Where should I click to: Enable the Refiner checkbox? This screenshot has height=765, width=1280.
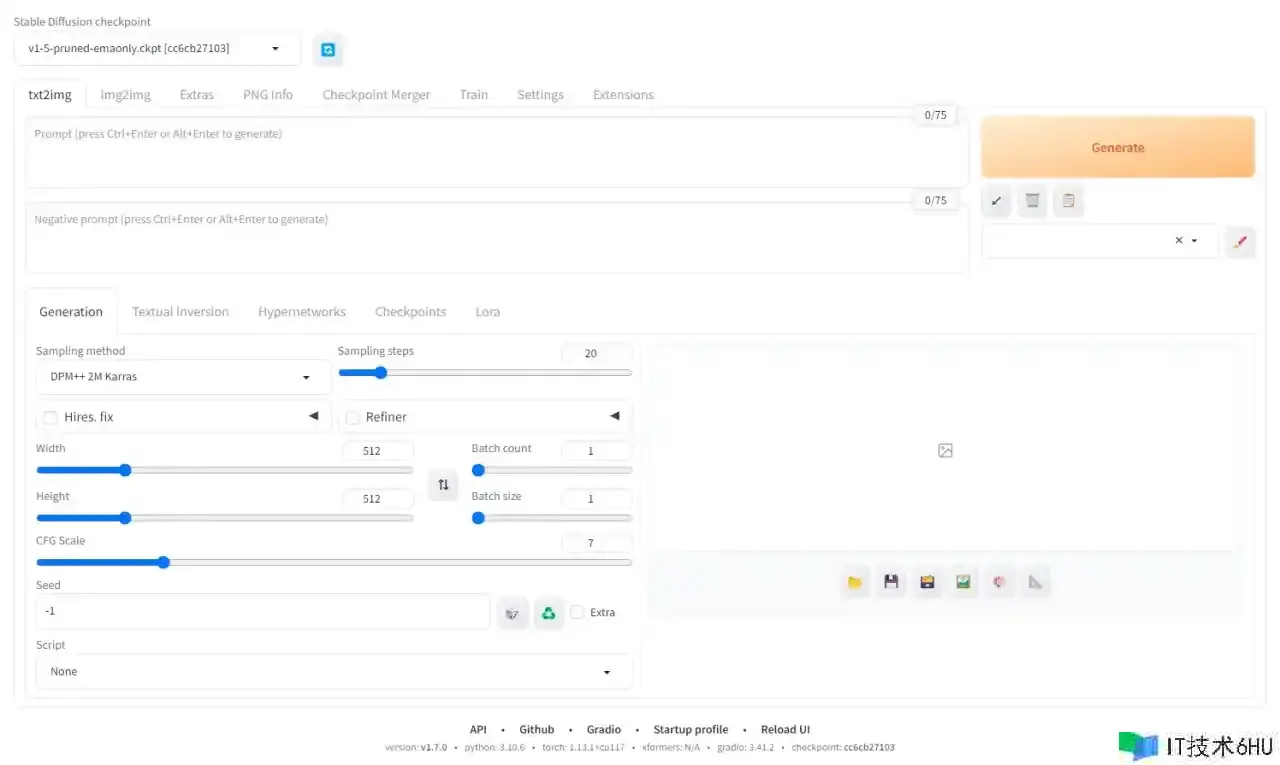coord(353,417)
